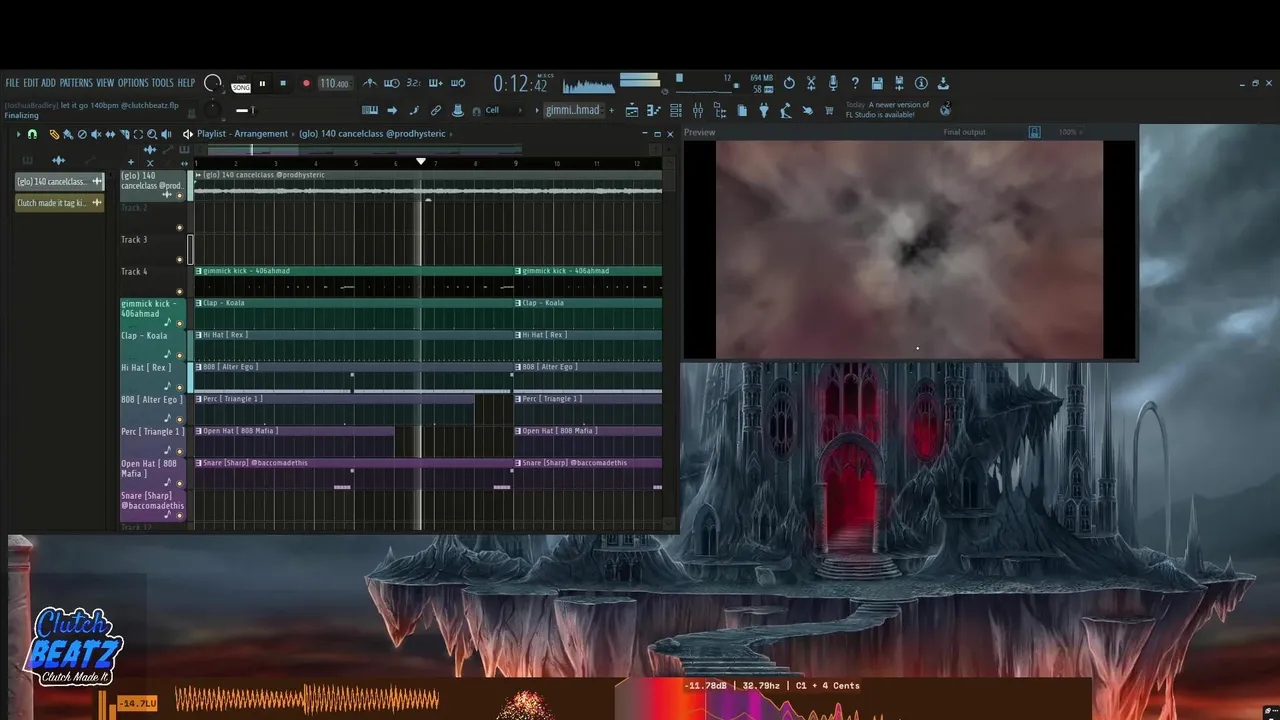Open the shopping cart content library
The width and height of the screenshot is (1280, 720).
(829, 110)
